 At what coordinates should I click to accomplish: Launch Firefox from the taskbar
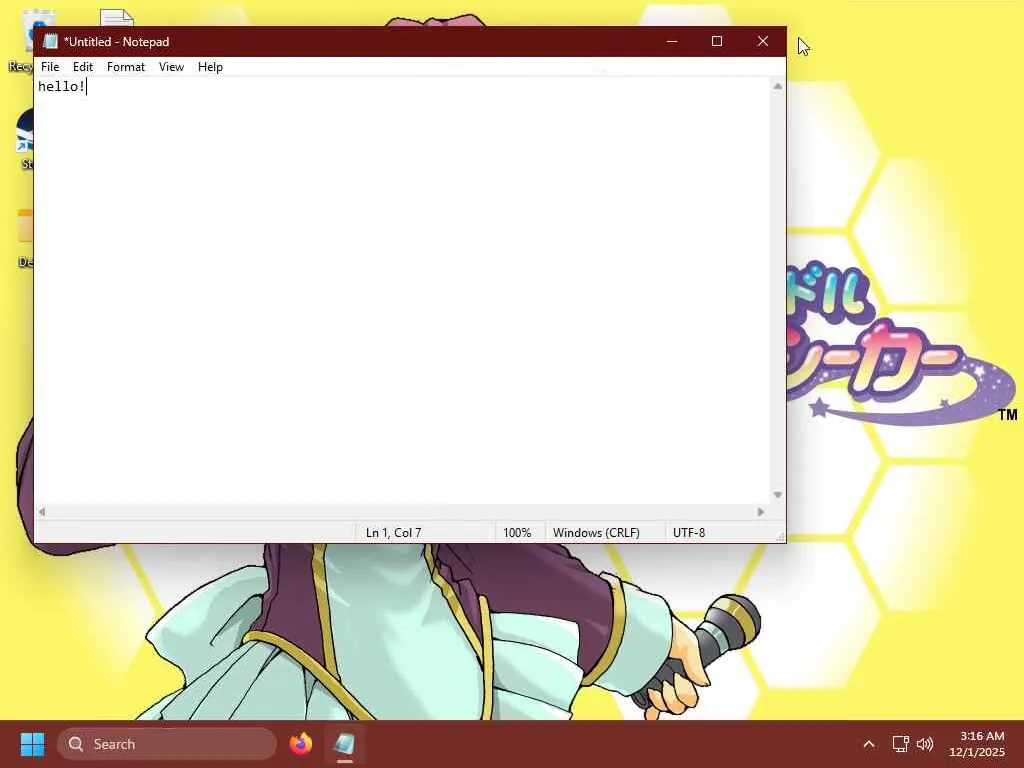click(x=301, y=744)
